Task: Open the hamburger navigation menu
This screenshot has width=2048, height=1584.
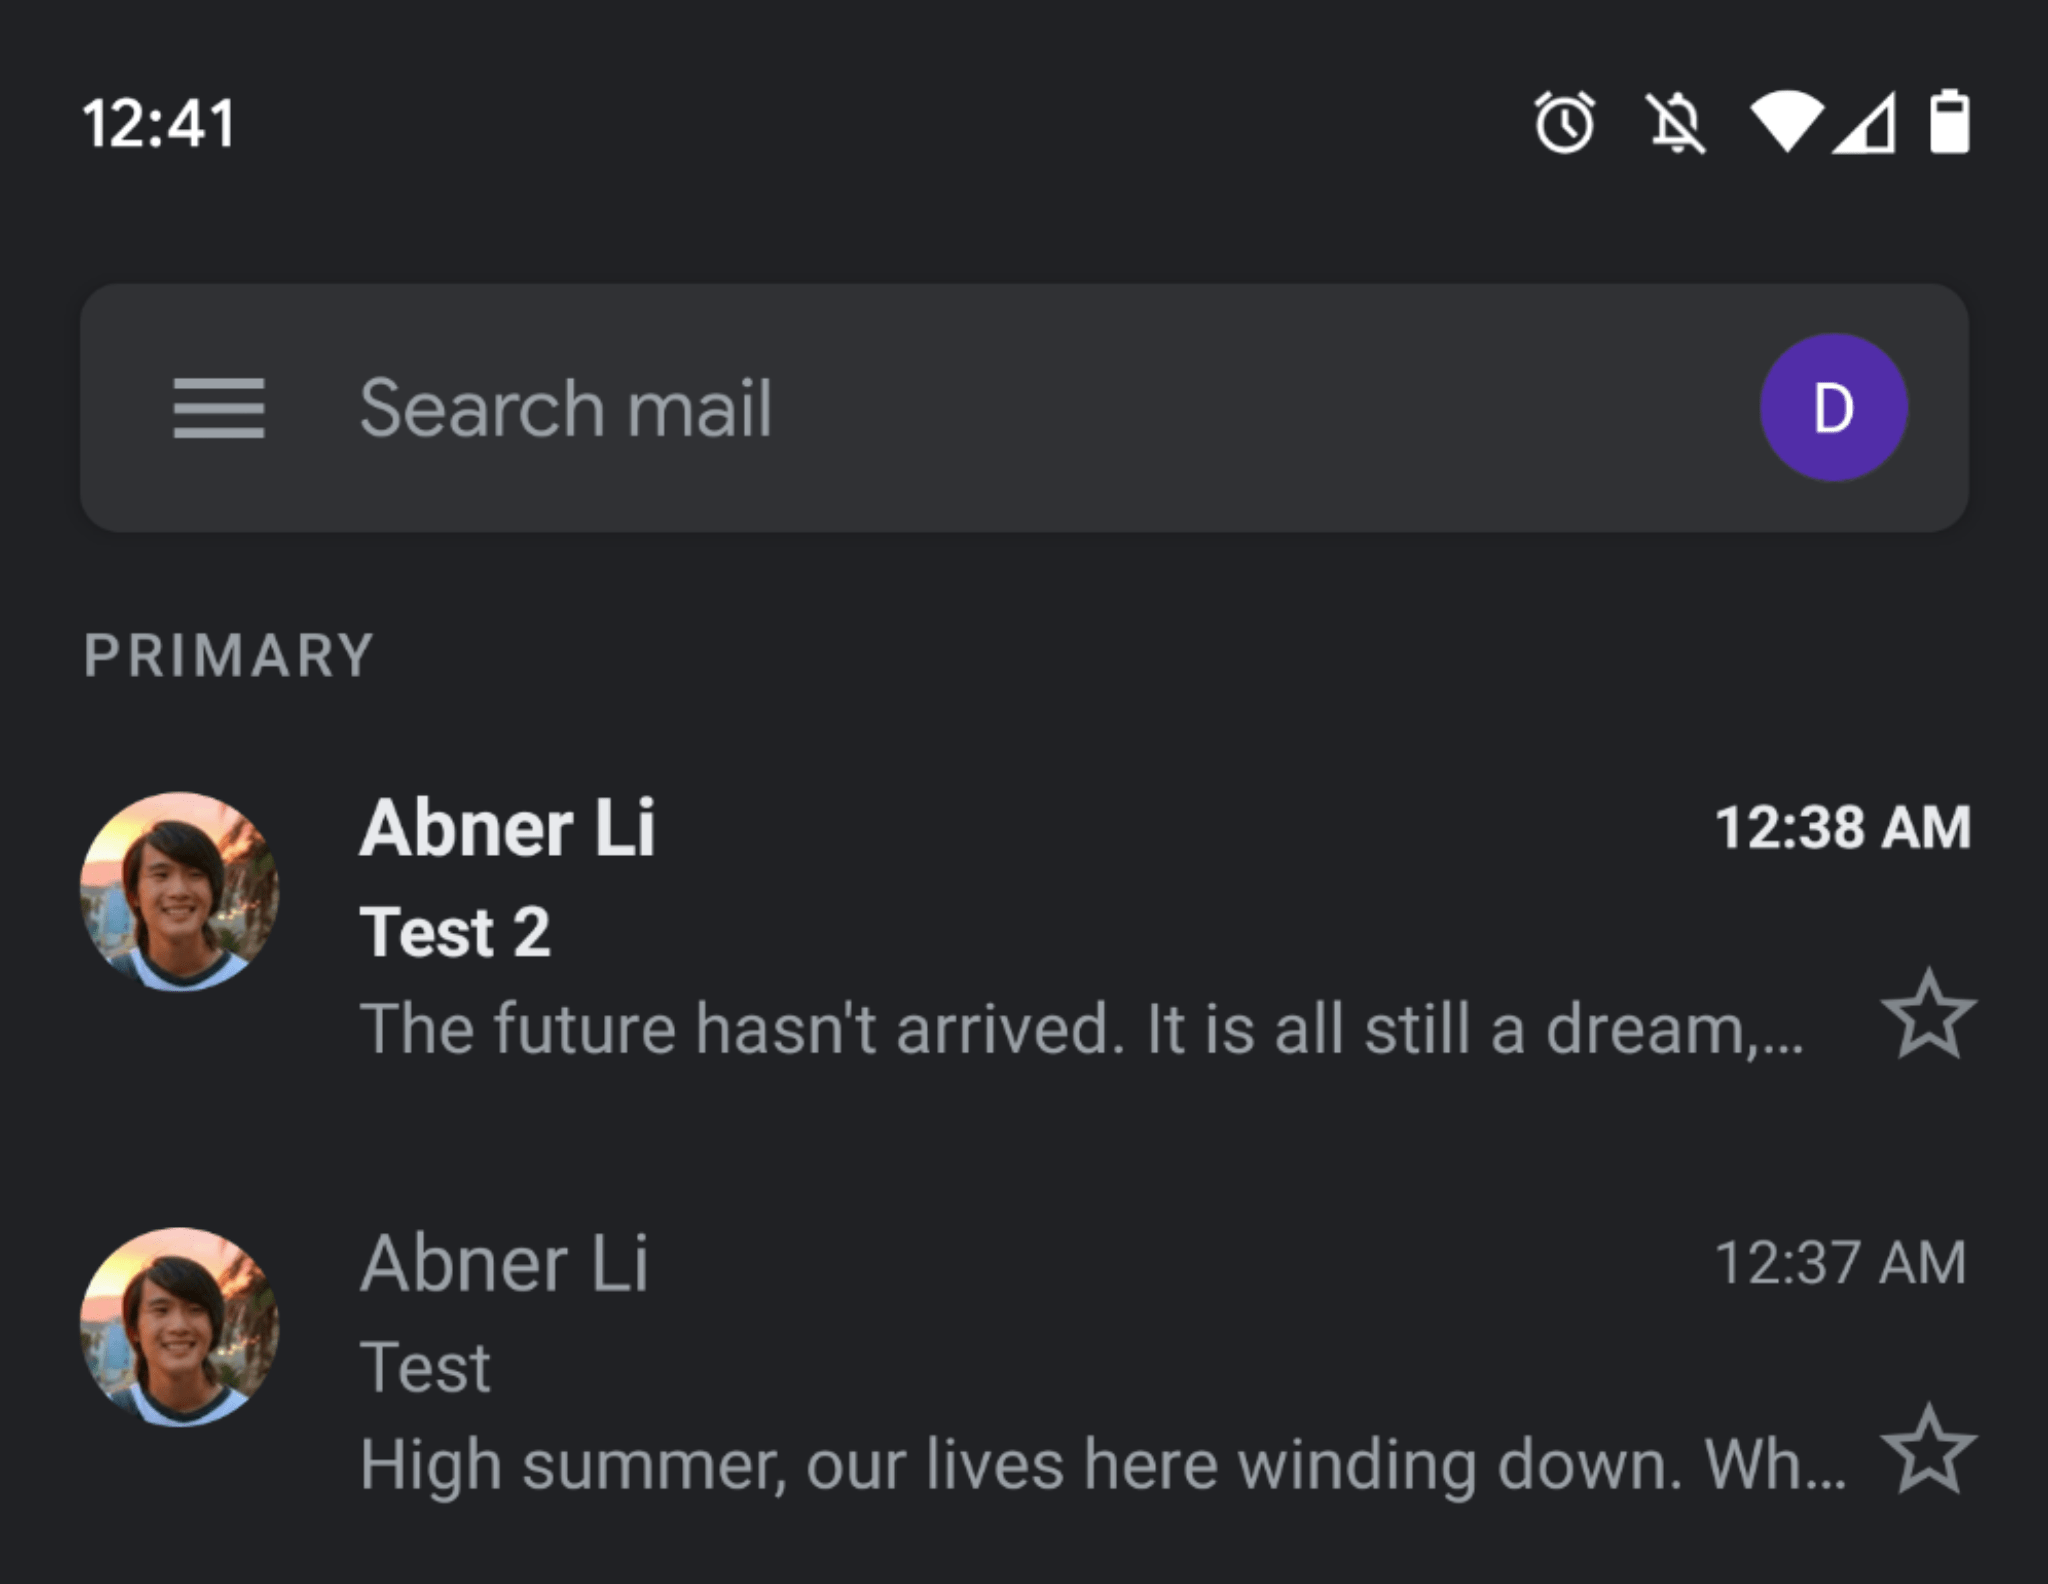Action: 219,408
